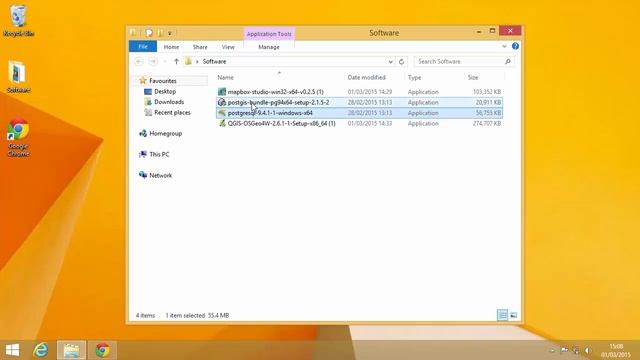Click mapbox-studio file icon

click(222, 92)
